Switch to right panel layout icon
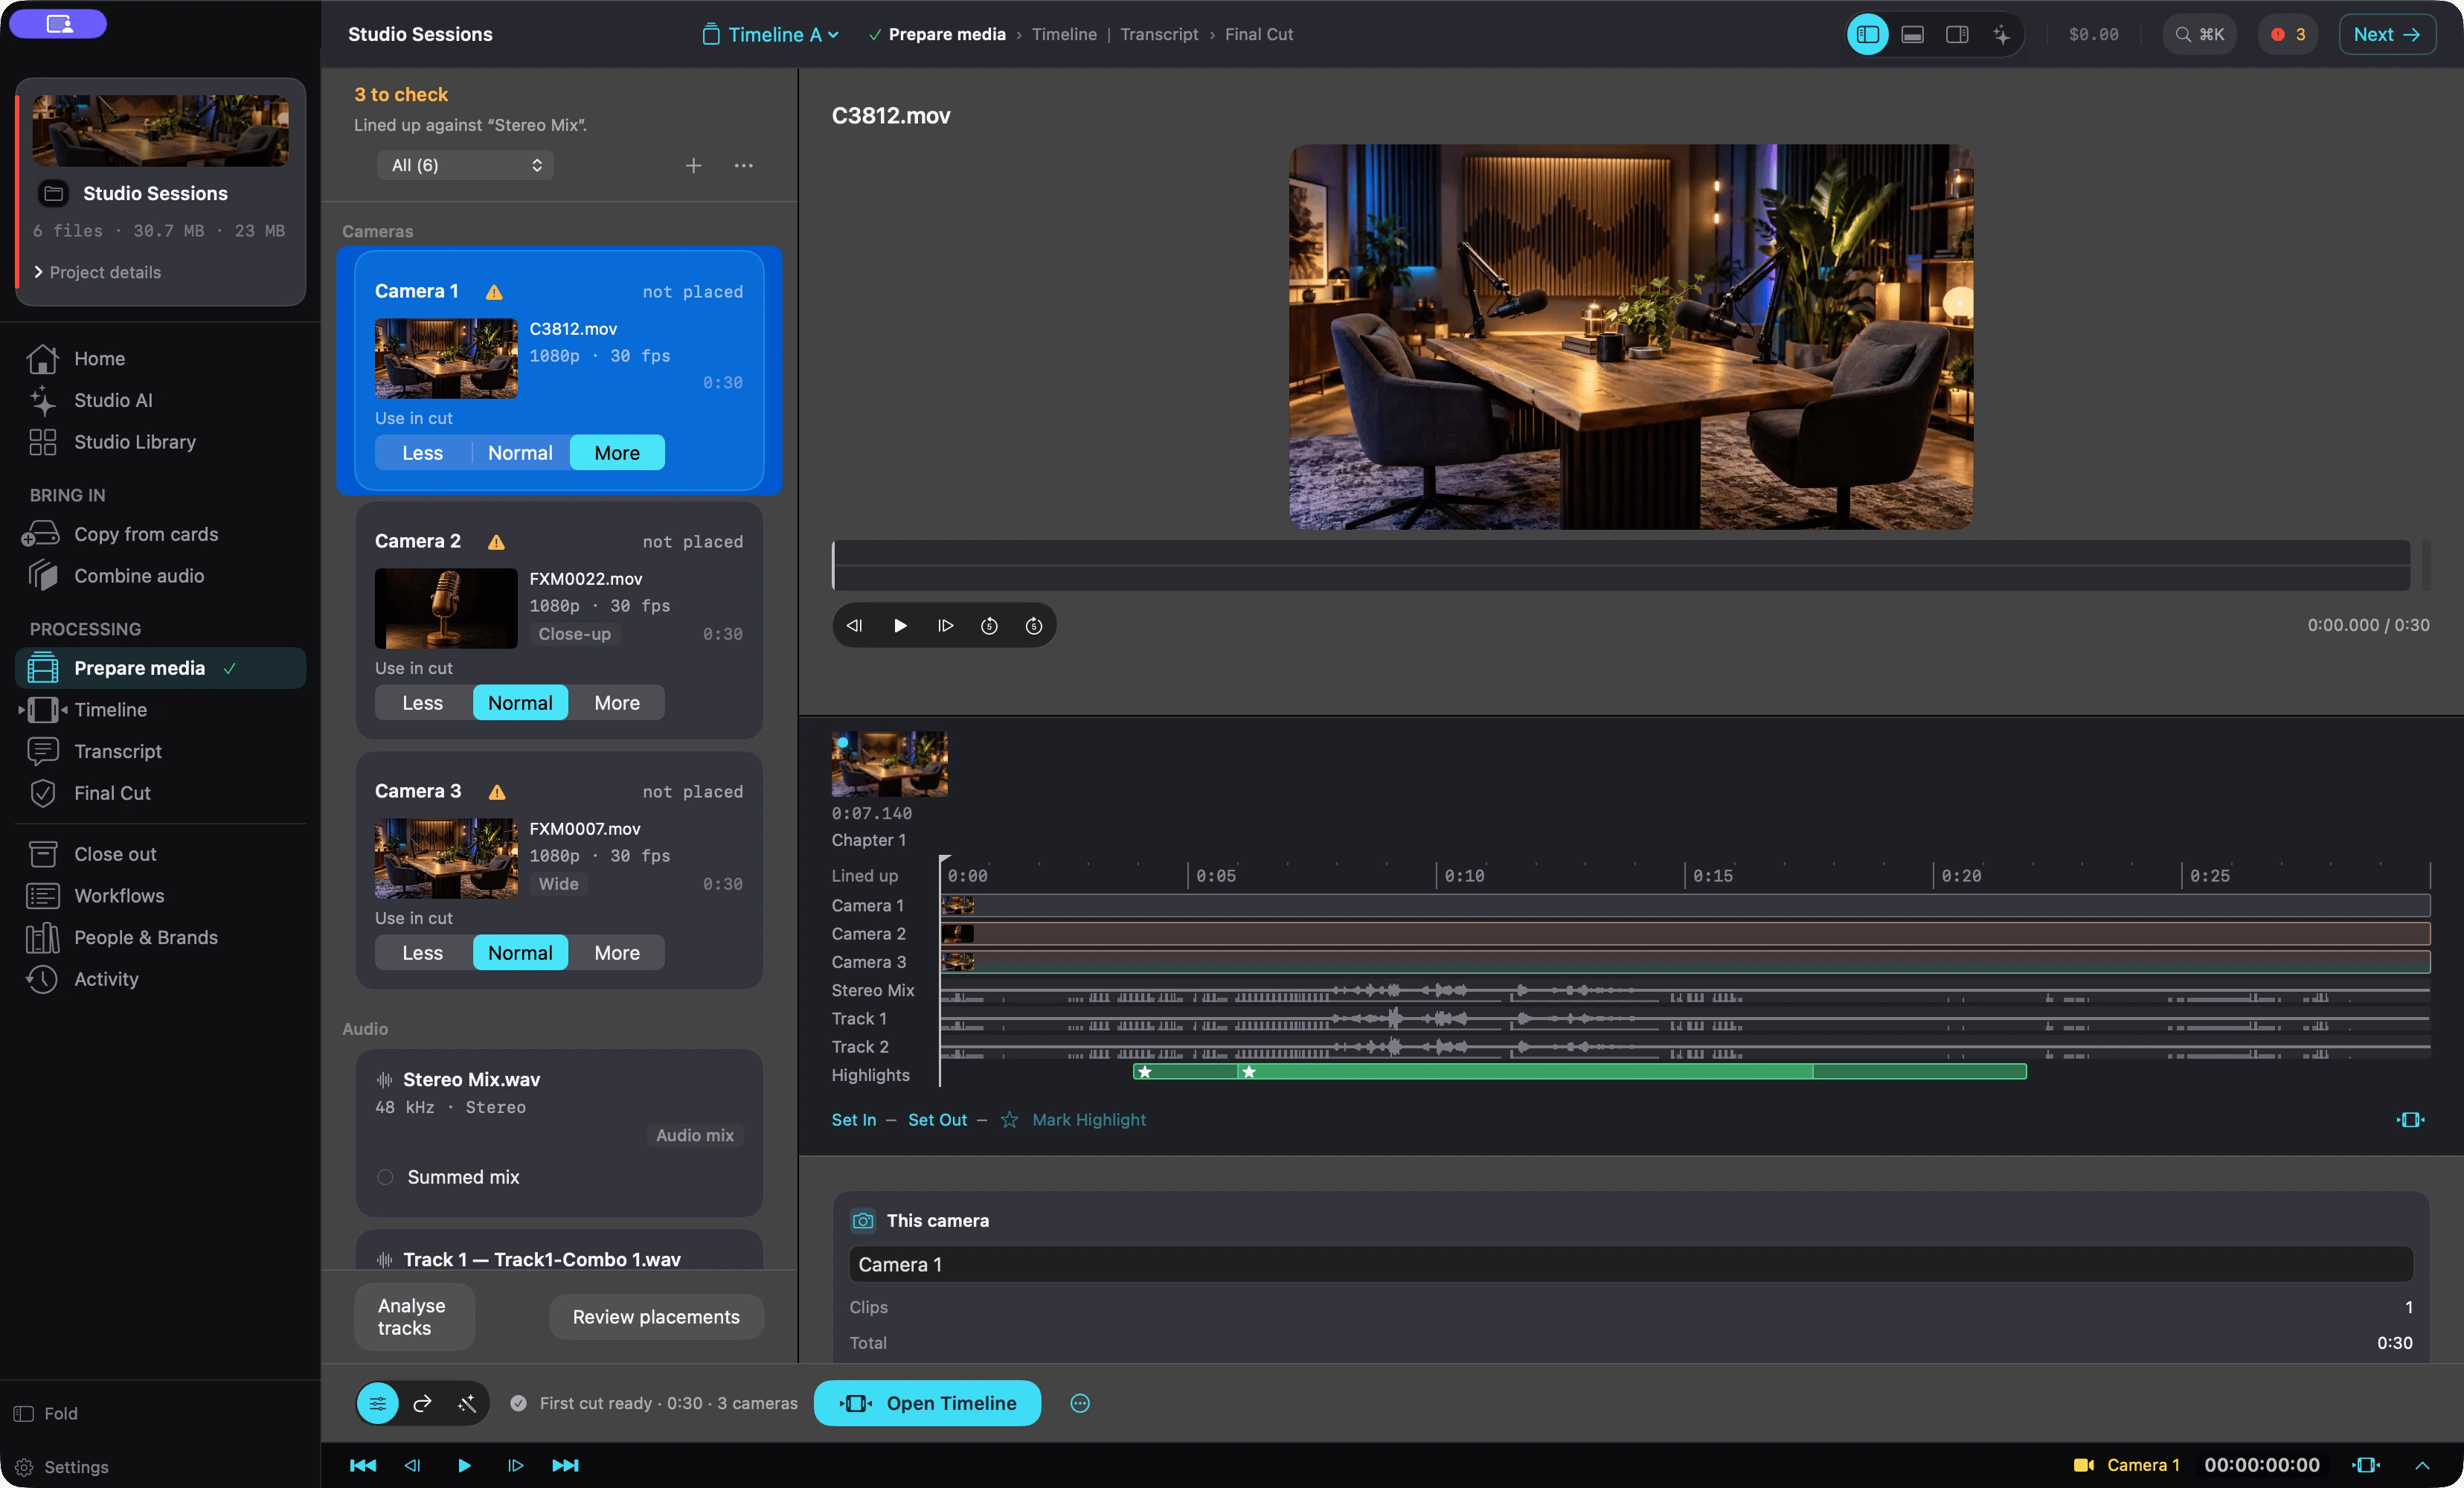 coord(1957,34)
